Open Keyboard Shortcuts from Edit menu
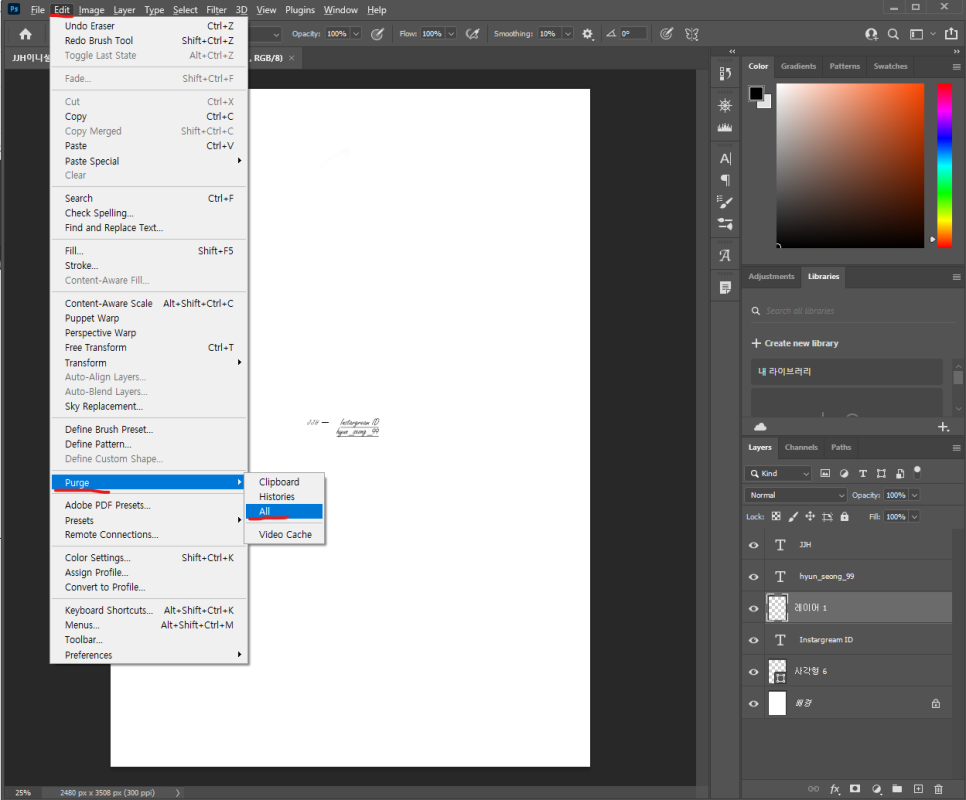This screenshot has height=800, width=966. point(148,610)
